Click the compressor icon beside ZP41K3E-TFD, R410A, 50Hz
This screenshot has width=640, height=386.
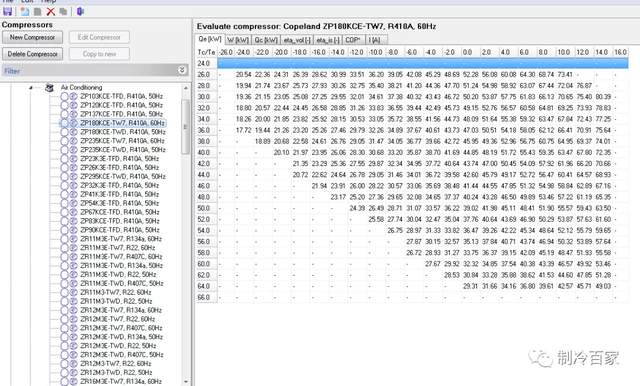point(73,195)
